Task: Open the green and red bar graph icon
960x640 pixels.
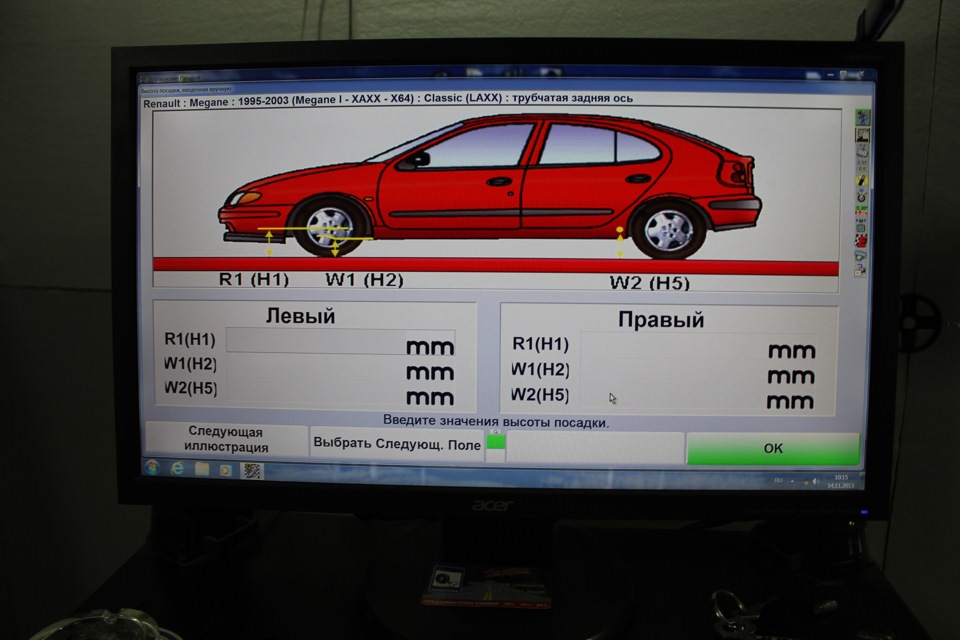Action: click(x=861, y=210)
